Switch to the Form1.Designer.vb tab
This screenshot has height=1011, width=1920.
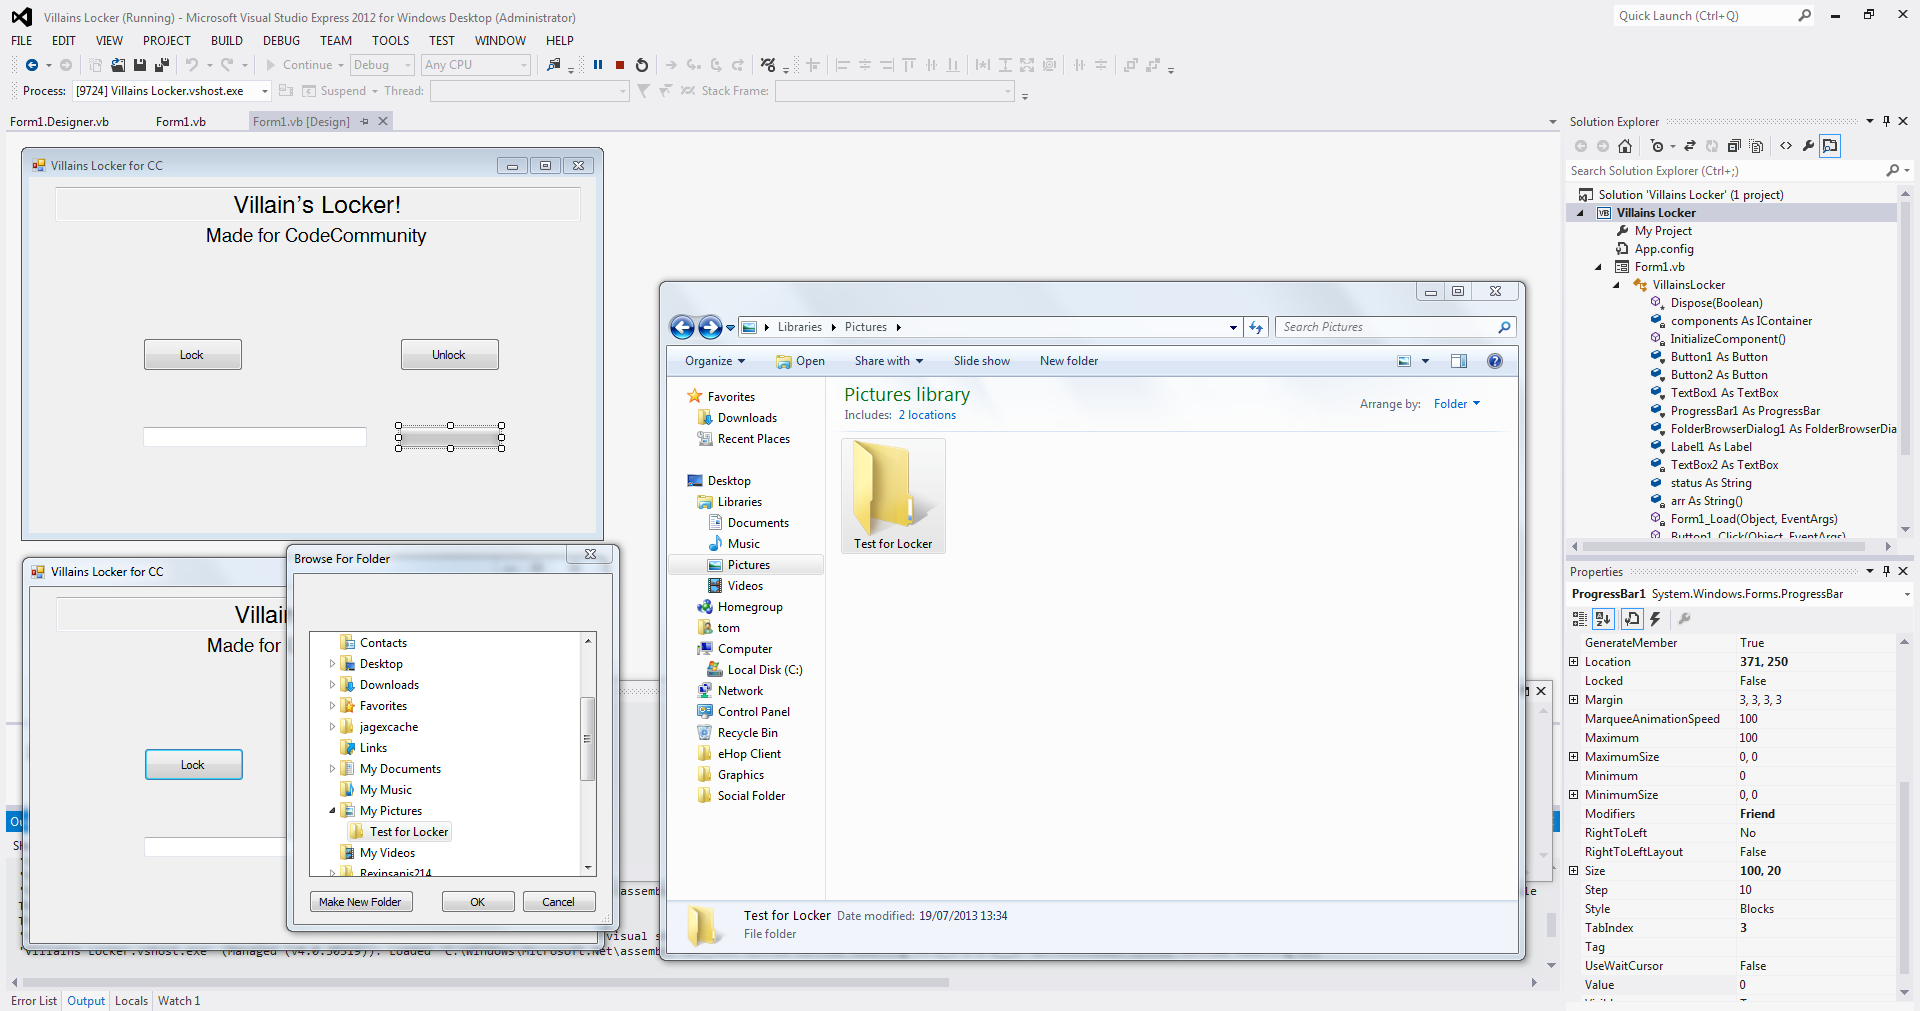(x=60, y=122)
